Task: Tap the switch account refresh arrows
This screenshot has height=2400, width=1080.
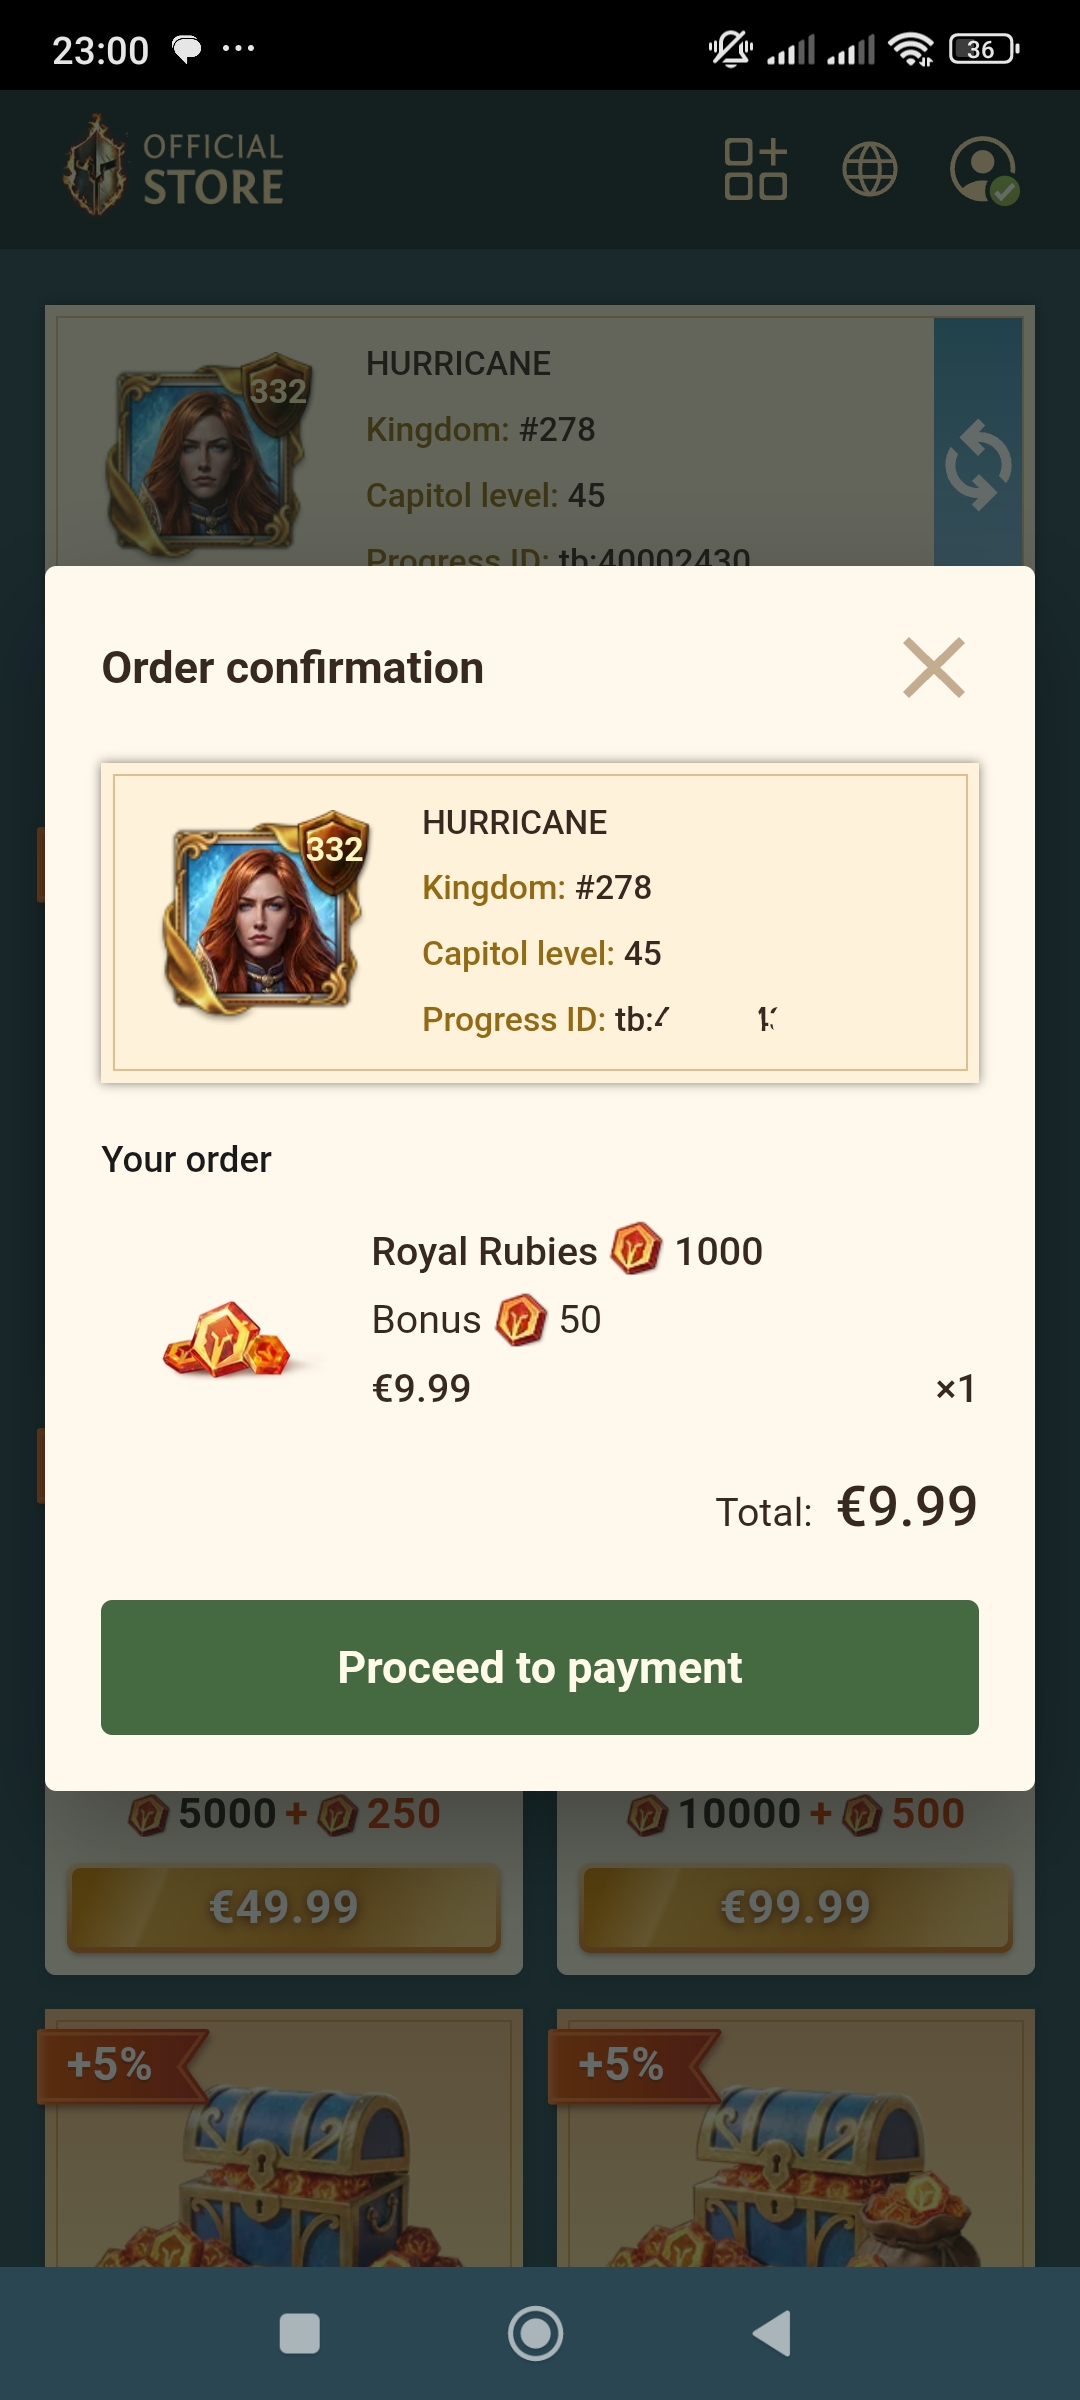Action: point(978,464)
